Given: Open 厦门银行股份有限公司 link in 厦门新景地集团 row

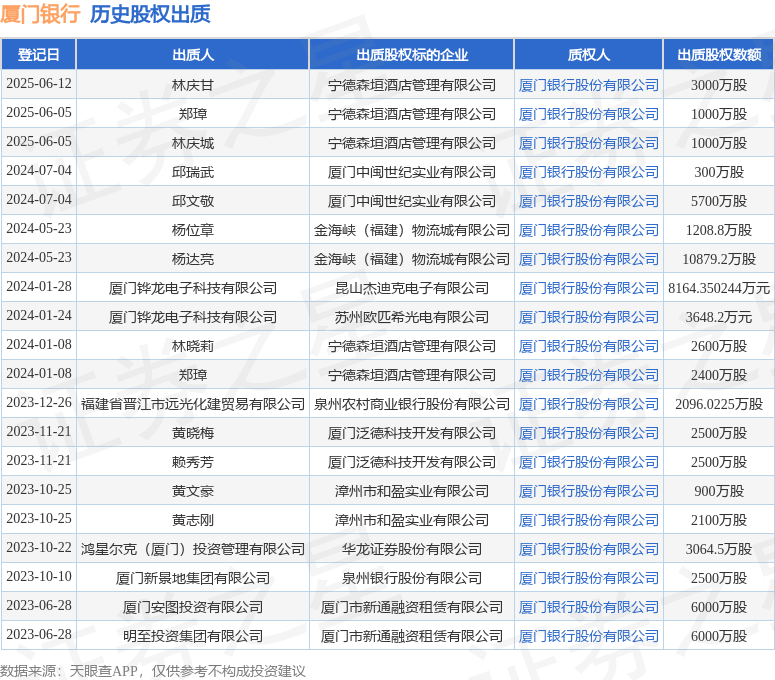Looking at the screenshot, I should click(x=588, y=578).
